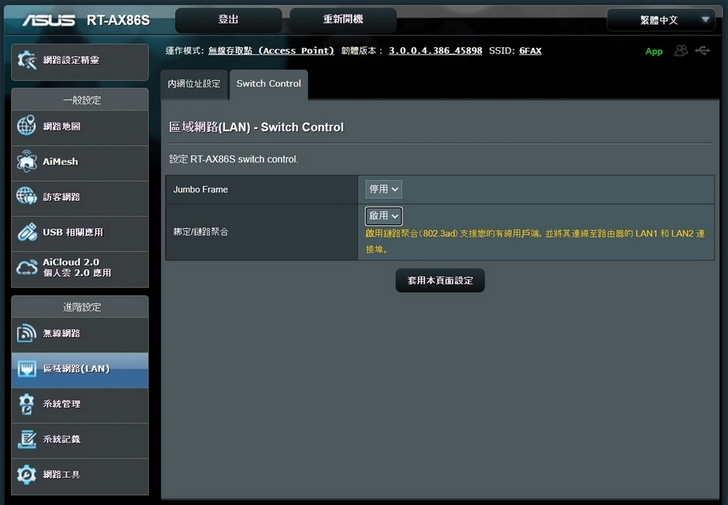728x505 pixels.
Task: Click the USB application icon
Action: (x=27, y=232)
